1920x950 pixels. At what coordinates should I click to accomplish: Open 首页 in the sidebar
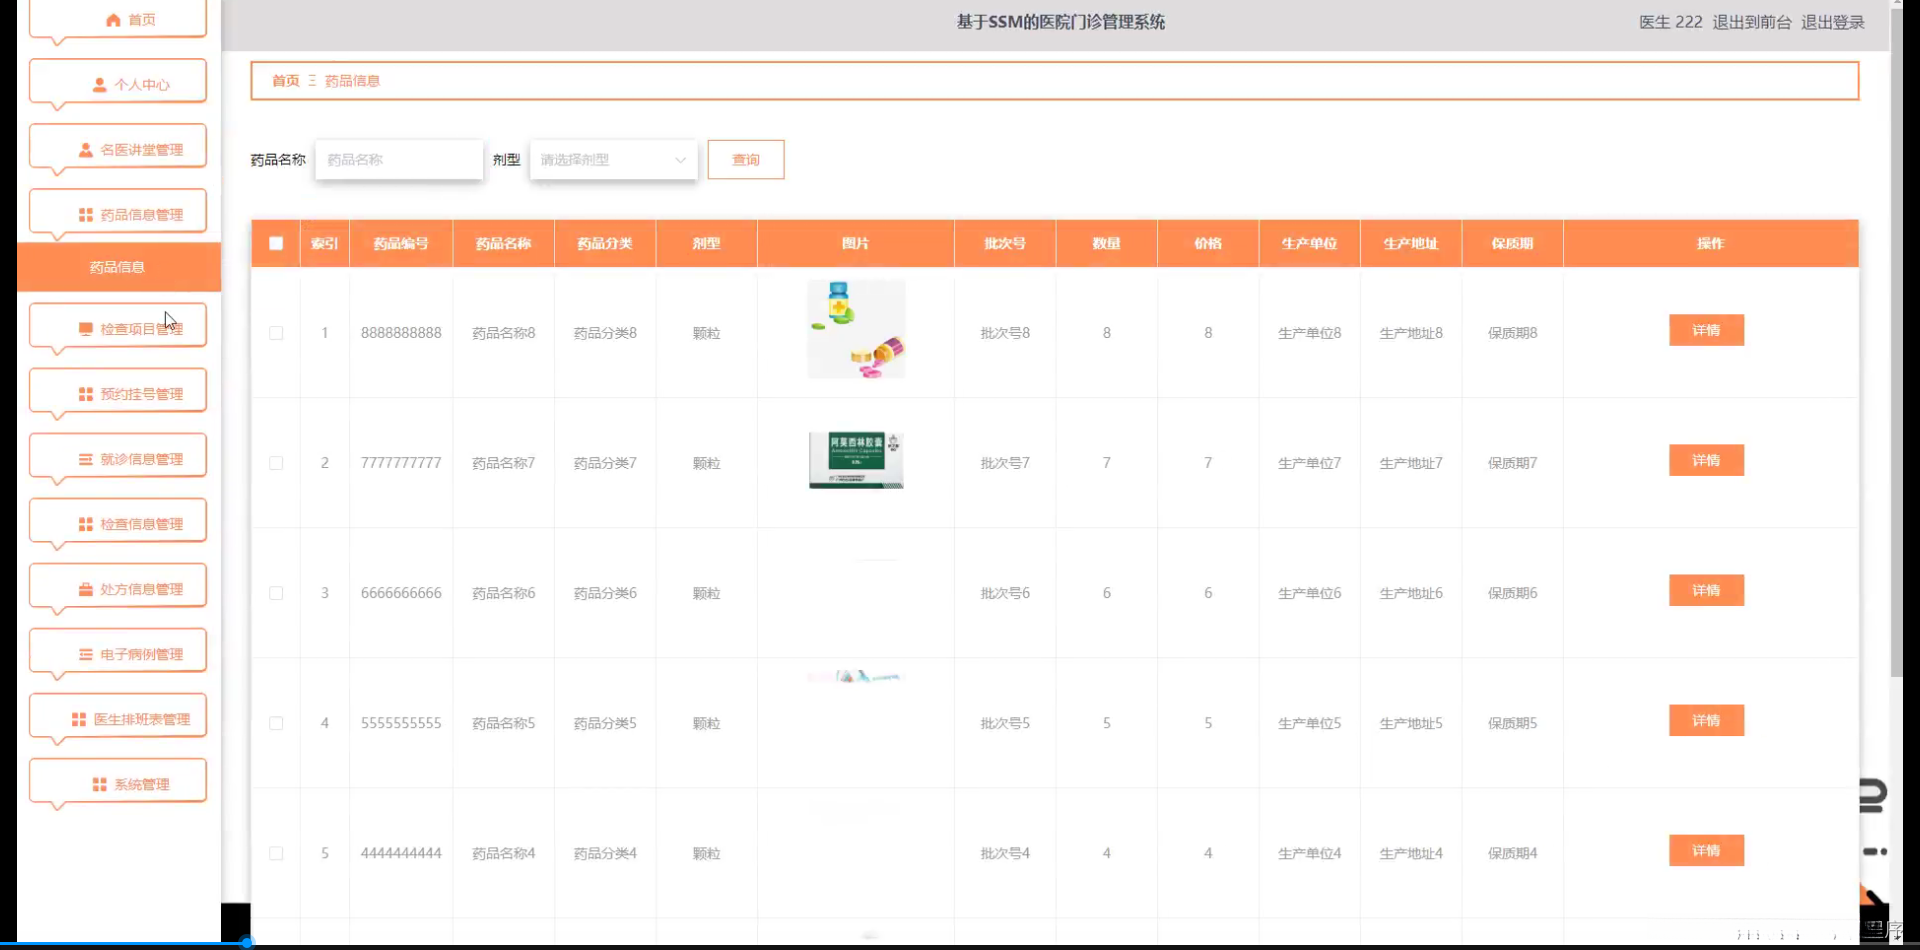click(118, 20)
